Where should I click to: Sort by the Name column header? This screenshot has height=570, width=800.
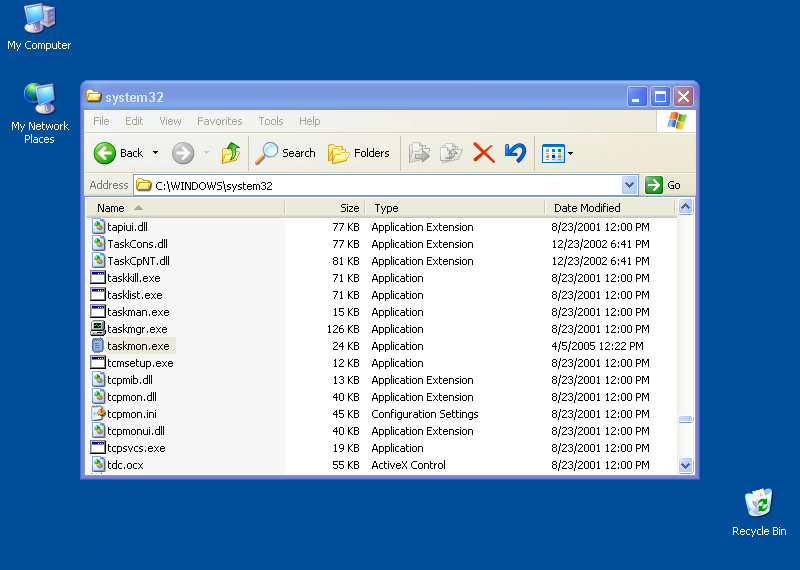click(185, 208)
